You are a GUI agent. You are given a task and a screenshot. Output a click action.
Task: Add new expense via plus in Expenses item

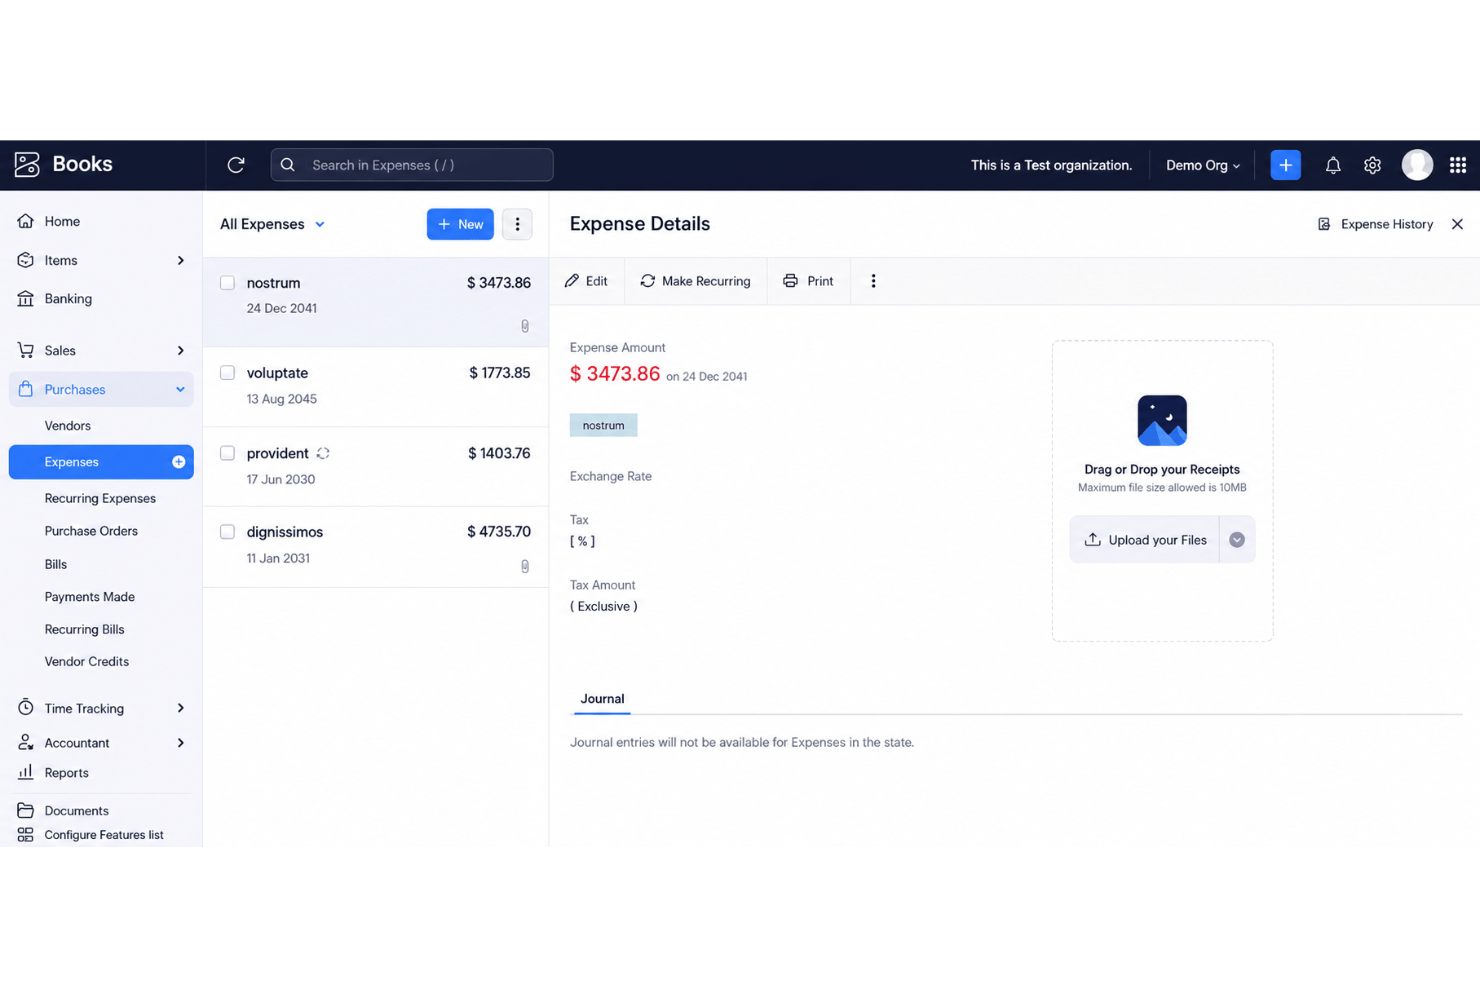tap(178, 462)
